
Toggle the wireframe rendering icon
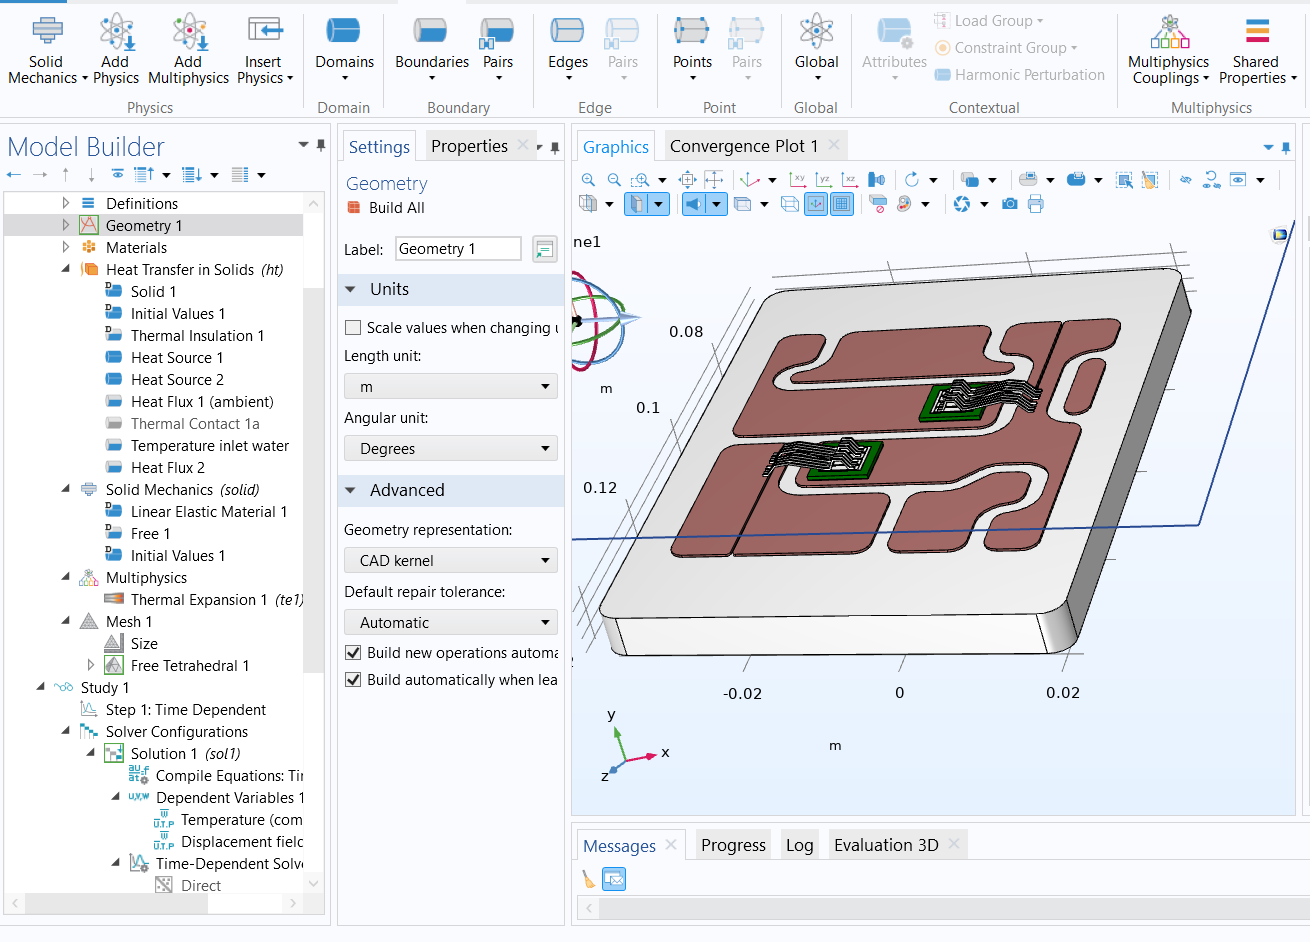point(790,204)
